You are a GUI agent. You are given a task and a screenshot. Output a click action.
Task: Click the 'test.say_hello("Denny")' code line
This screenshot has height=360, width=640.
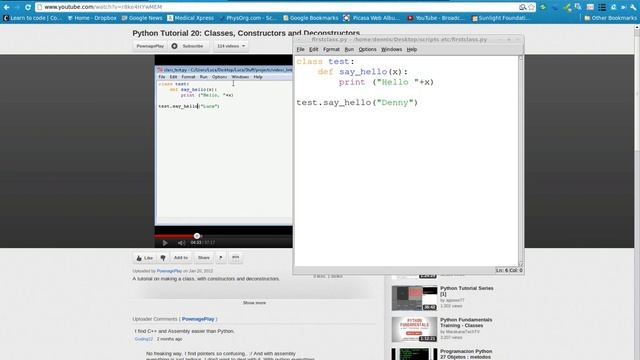[357, 102]
